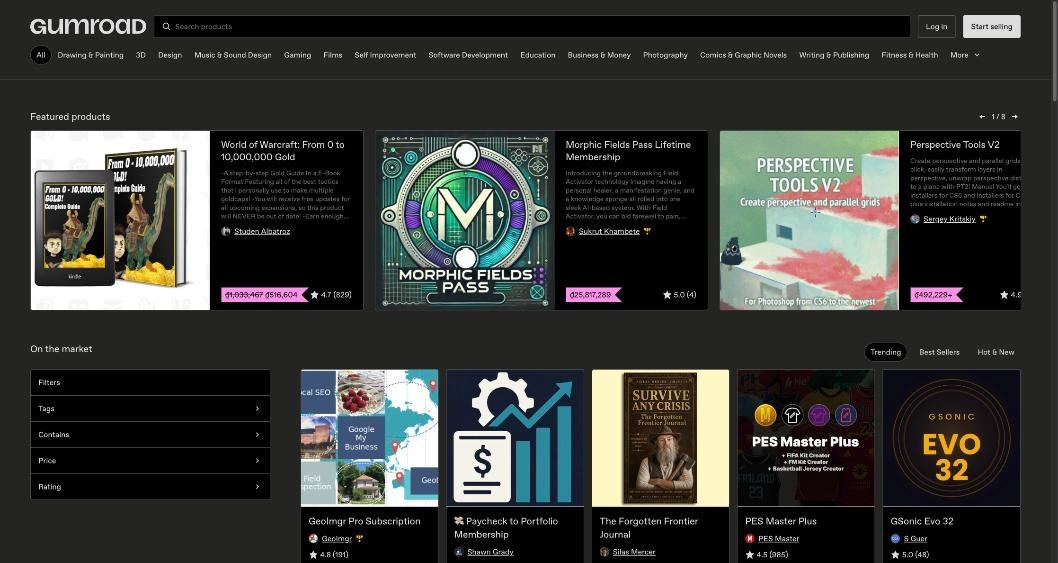Open the Self Improvement category
This screenshot has width=1058, height=563.
pos(385,55)
